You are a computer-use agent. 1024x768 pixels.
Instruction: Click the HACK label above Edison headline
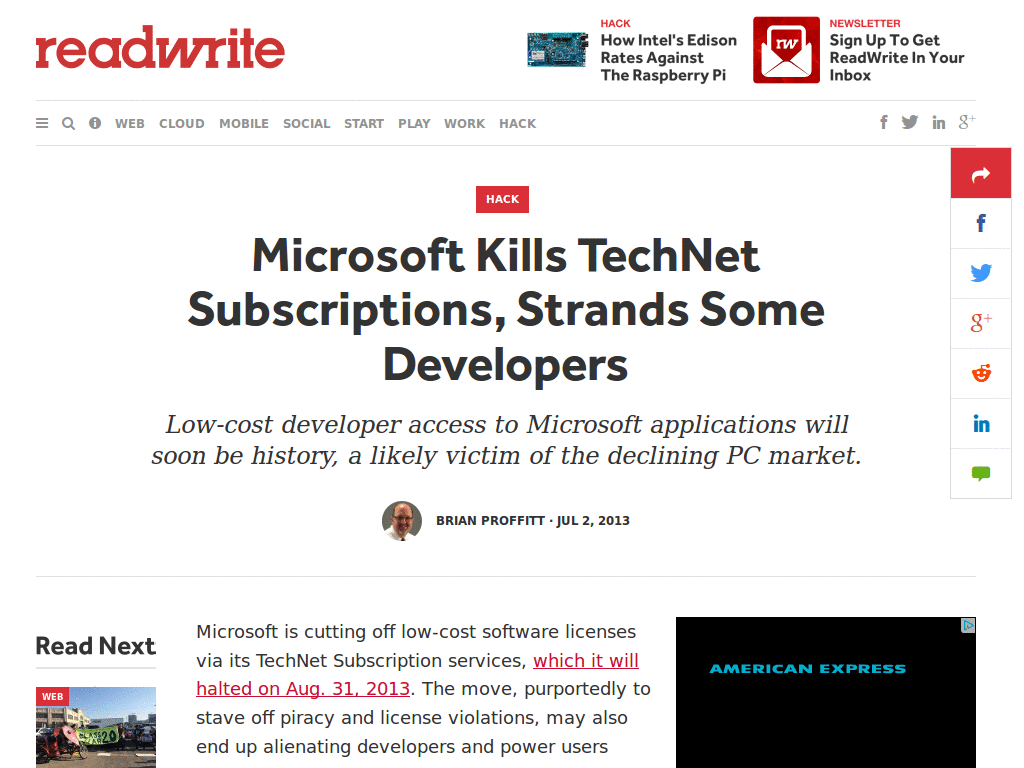click(615, 24)
